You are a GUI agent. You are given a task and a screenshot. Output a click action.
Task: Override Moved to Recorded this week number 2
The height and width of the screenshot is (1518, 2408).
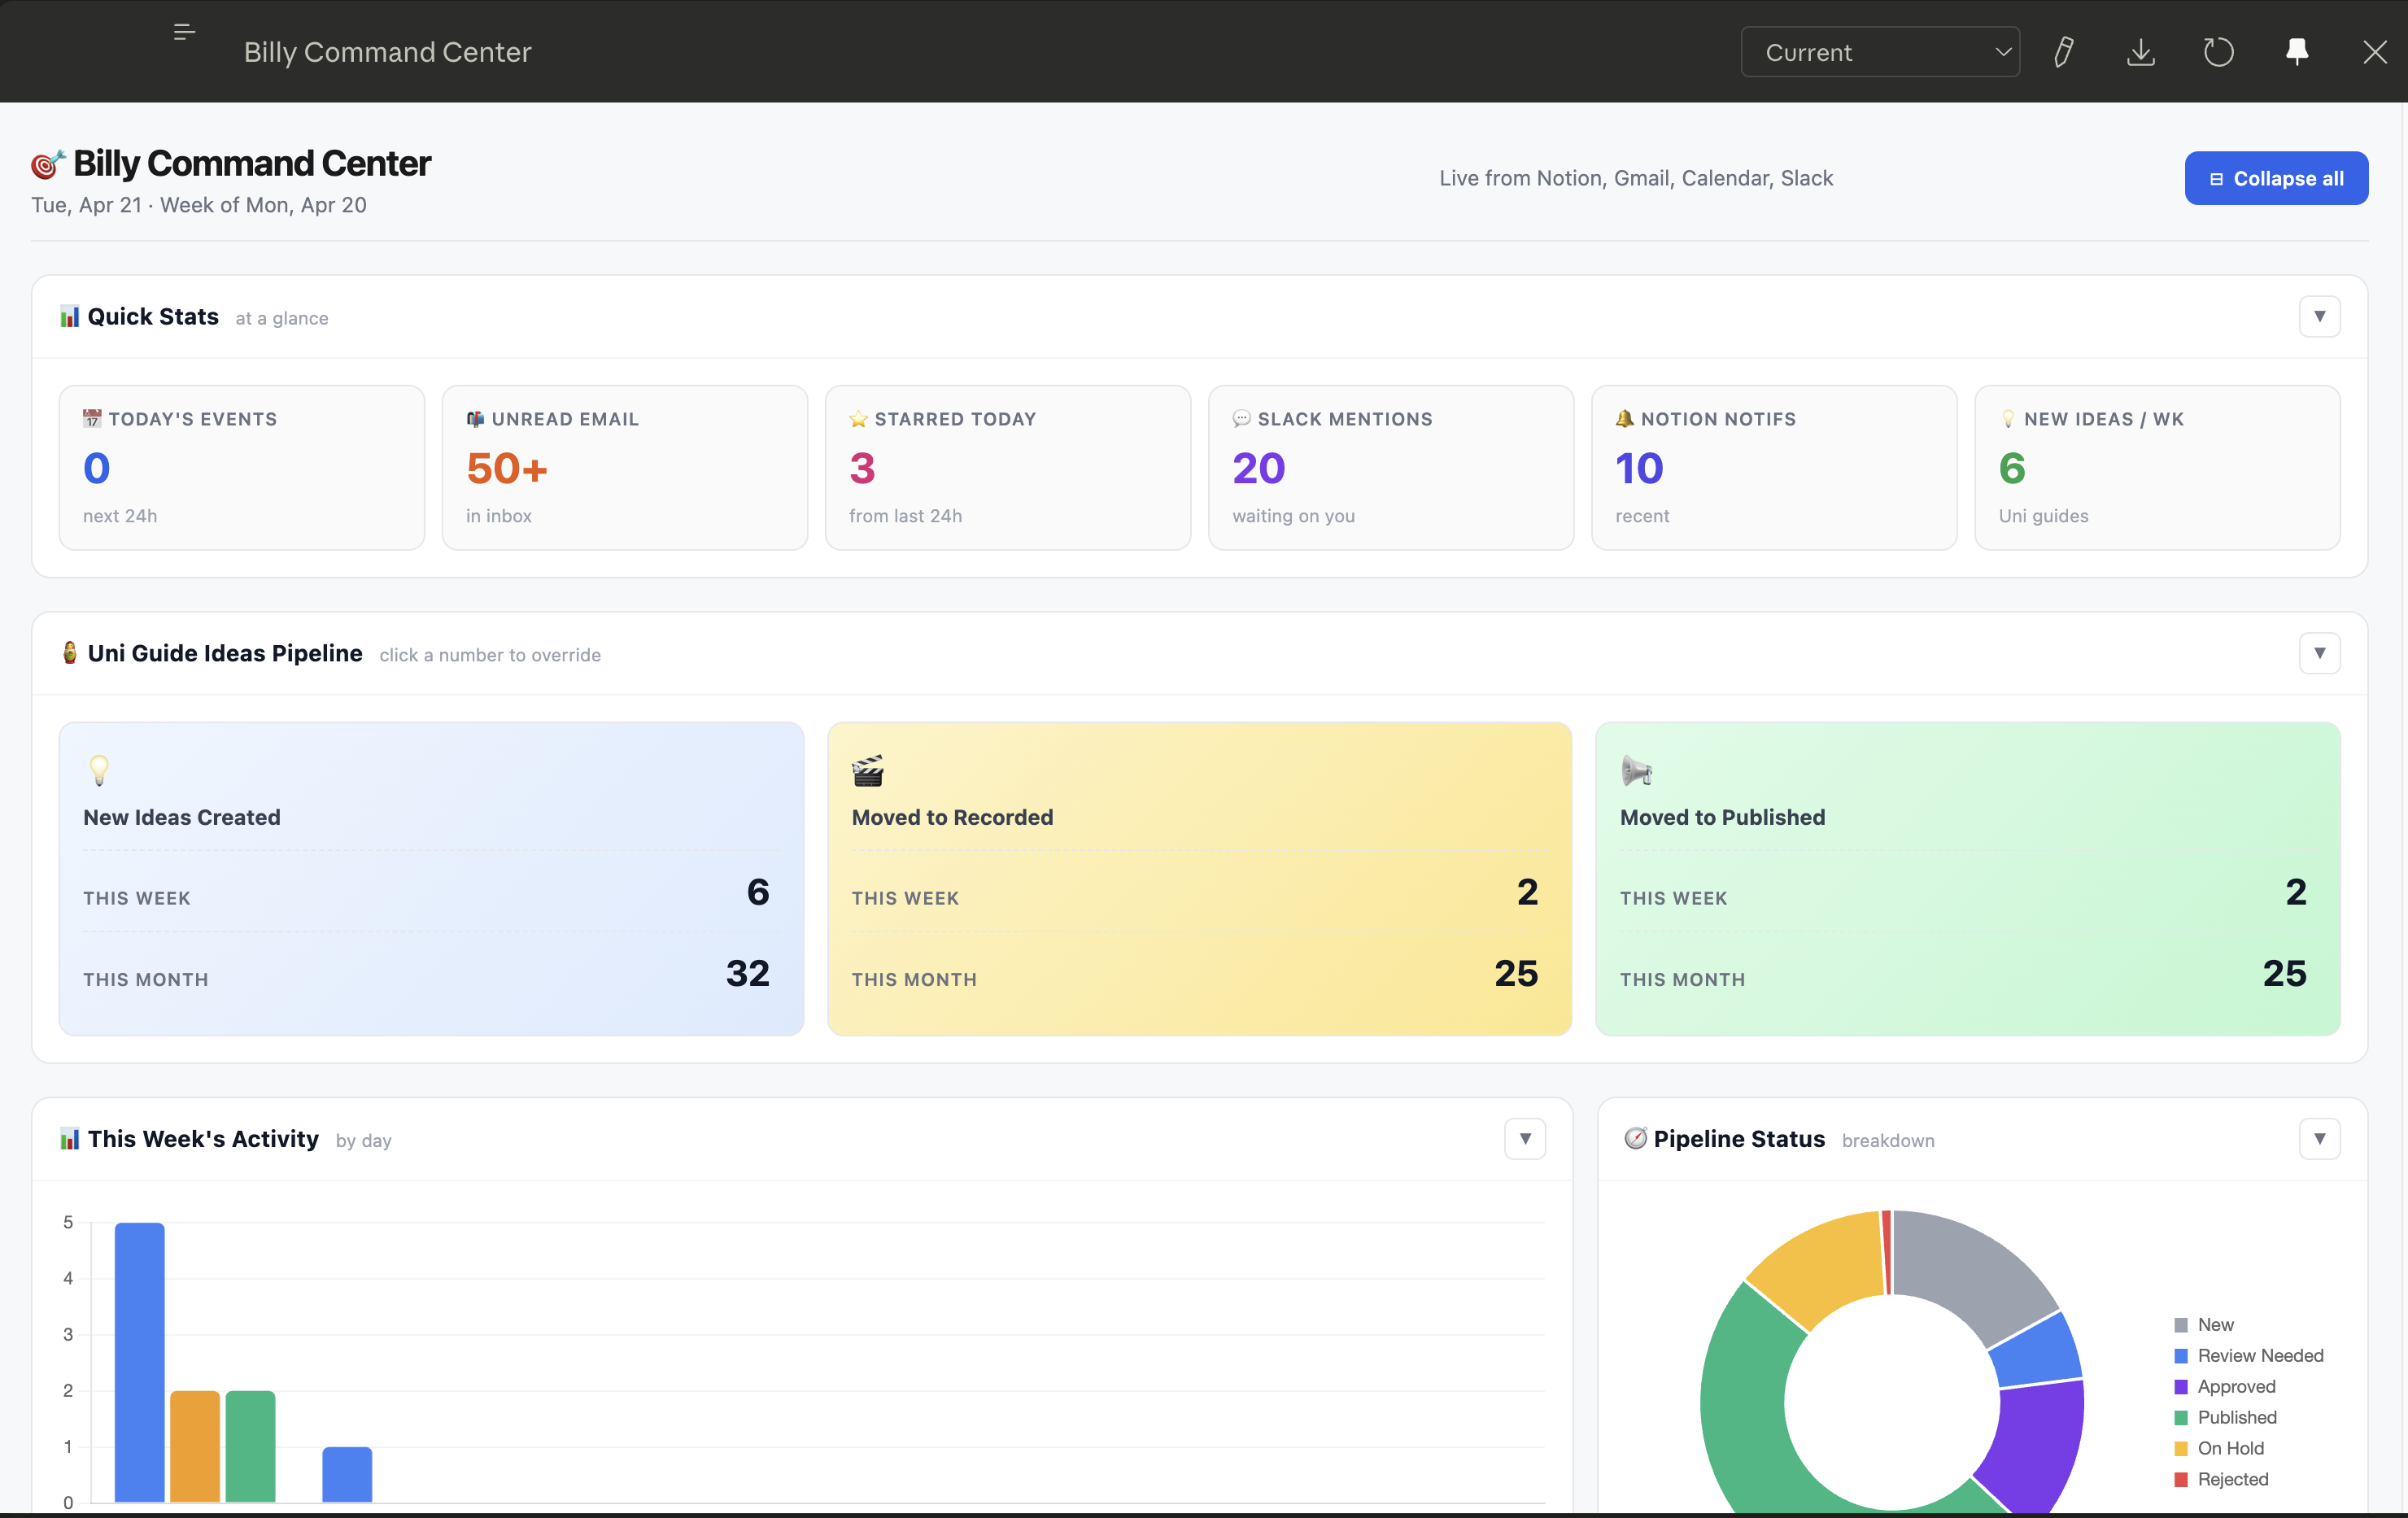click(1527, 892)
